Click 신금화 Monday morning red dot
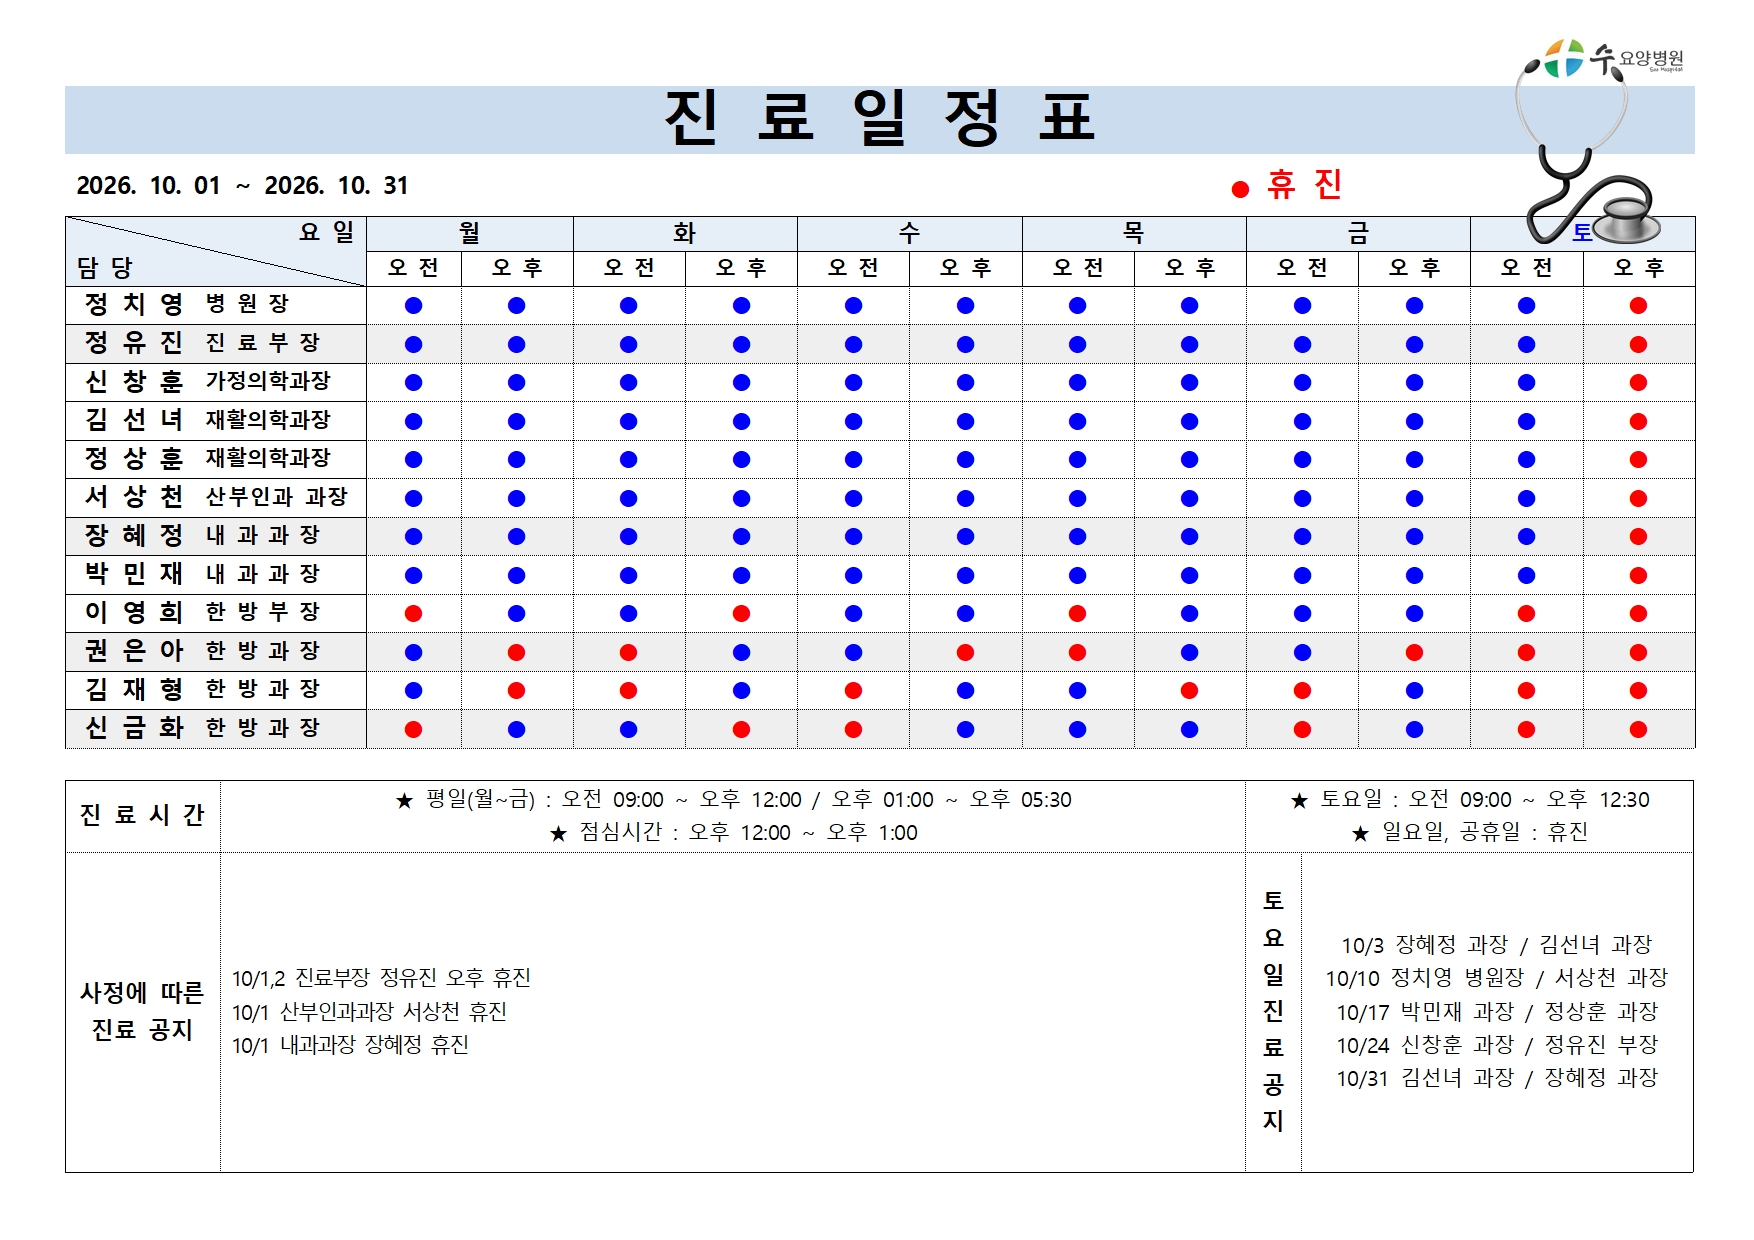 click(x=413, y=729)
